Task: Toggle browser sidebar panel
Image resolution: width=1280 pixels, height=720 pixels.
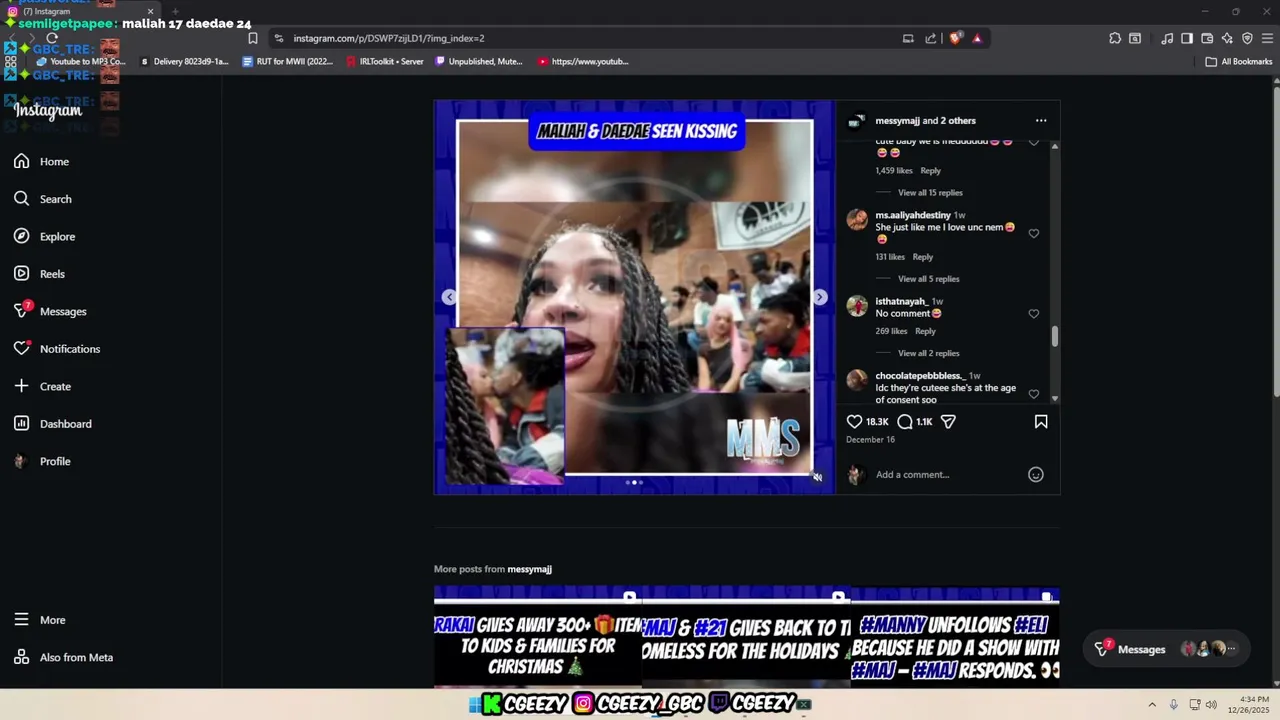Action: (1187, 38)
